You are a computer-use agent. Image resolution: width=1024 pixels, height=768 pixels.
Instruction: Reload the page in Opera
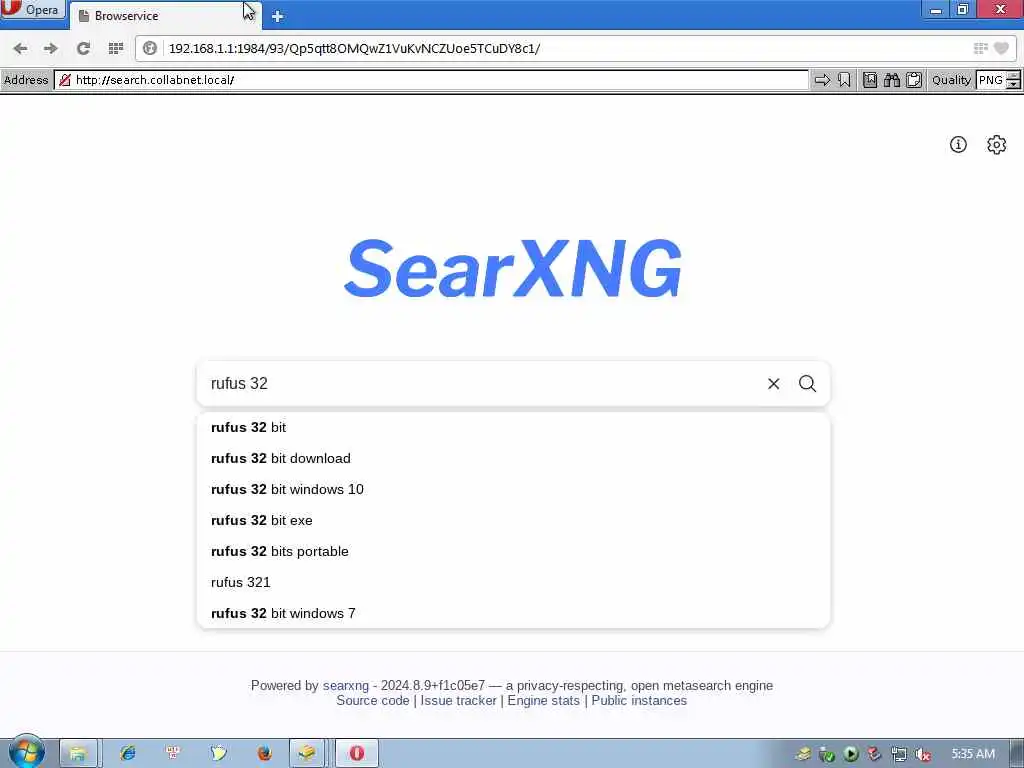pyautogui.click(x=83, y=48)
